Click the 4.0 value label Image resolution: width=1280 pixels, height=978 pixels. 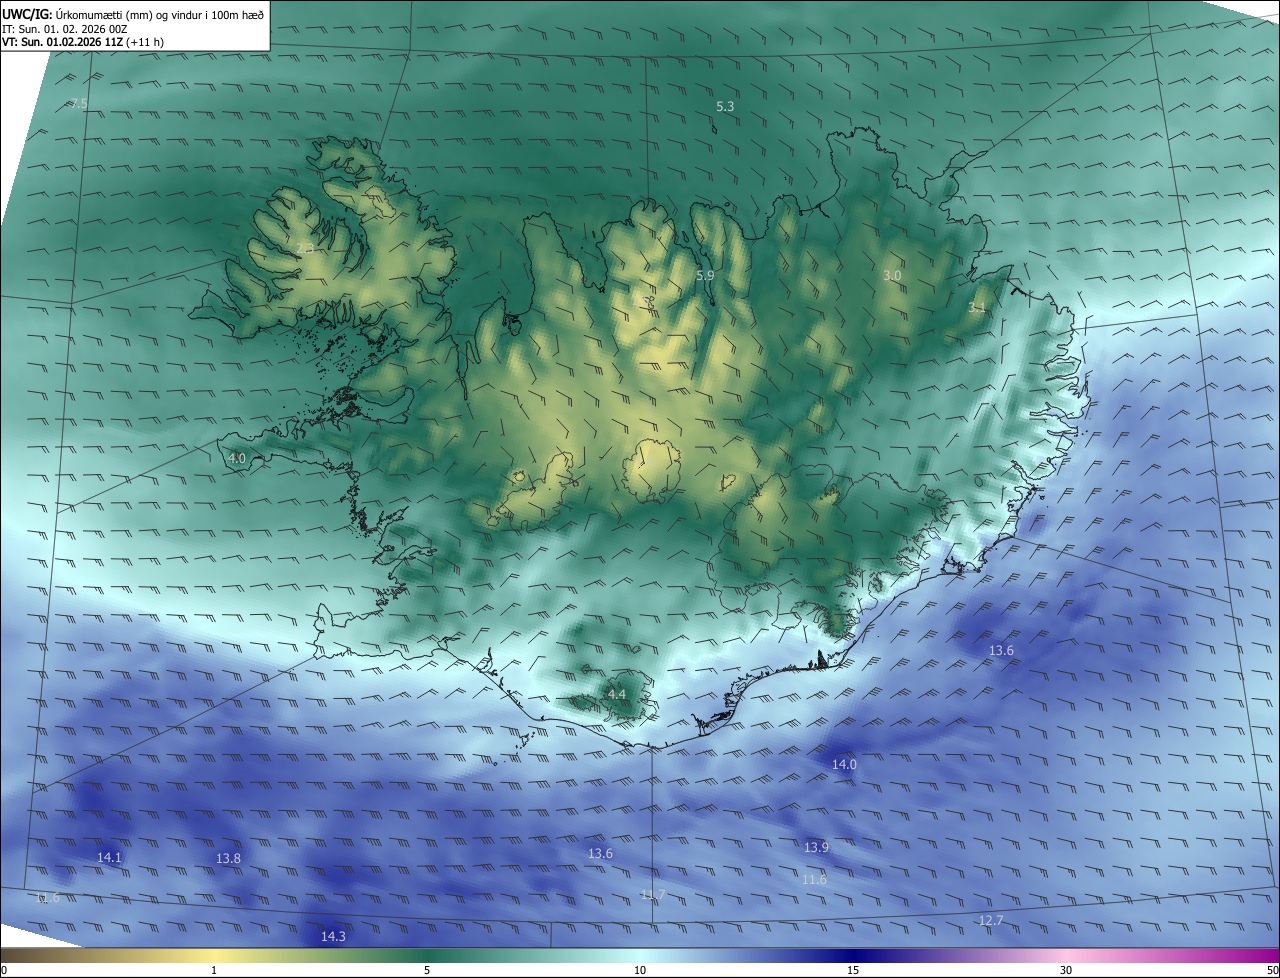click(237, 458)
